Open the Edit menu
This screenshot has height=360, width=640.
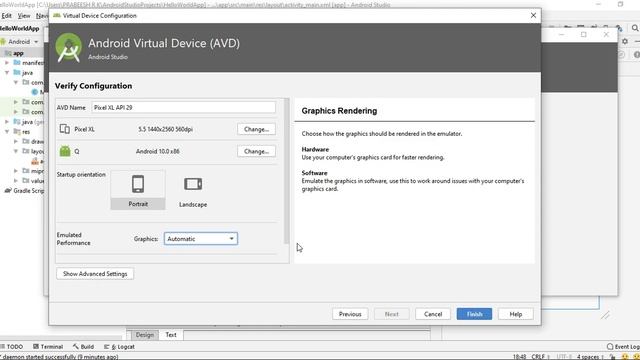click(6, 16)
